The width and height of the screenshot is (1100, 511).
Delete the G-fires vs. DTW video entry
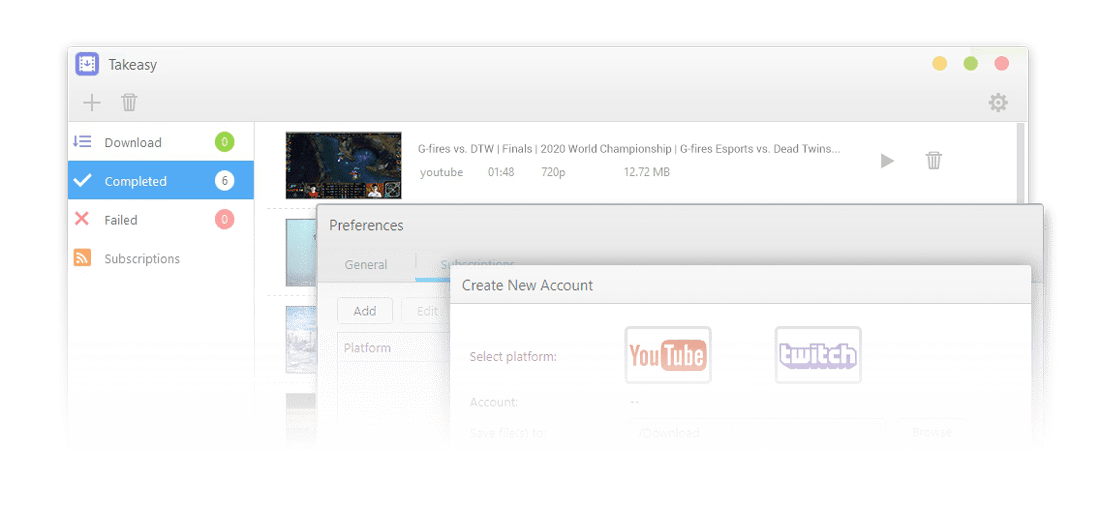pyautogui.click(x=933, y=161)
